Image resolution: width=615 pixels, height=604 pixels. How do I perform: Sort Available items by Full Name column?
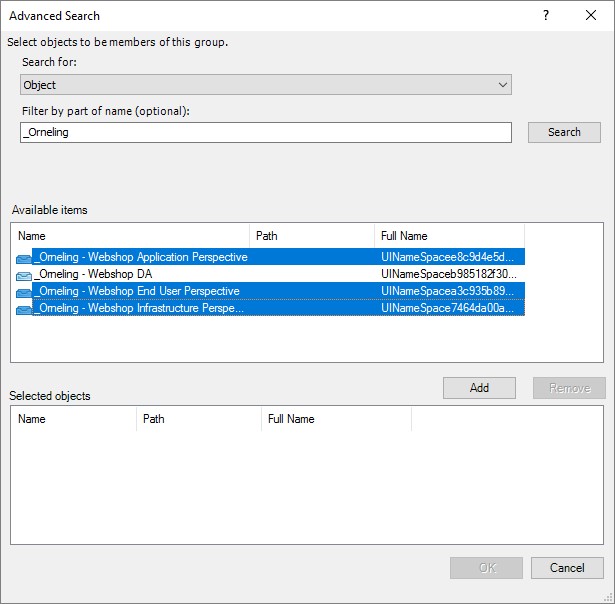pos(449,236)
